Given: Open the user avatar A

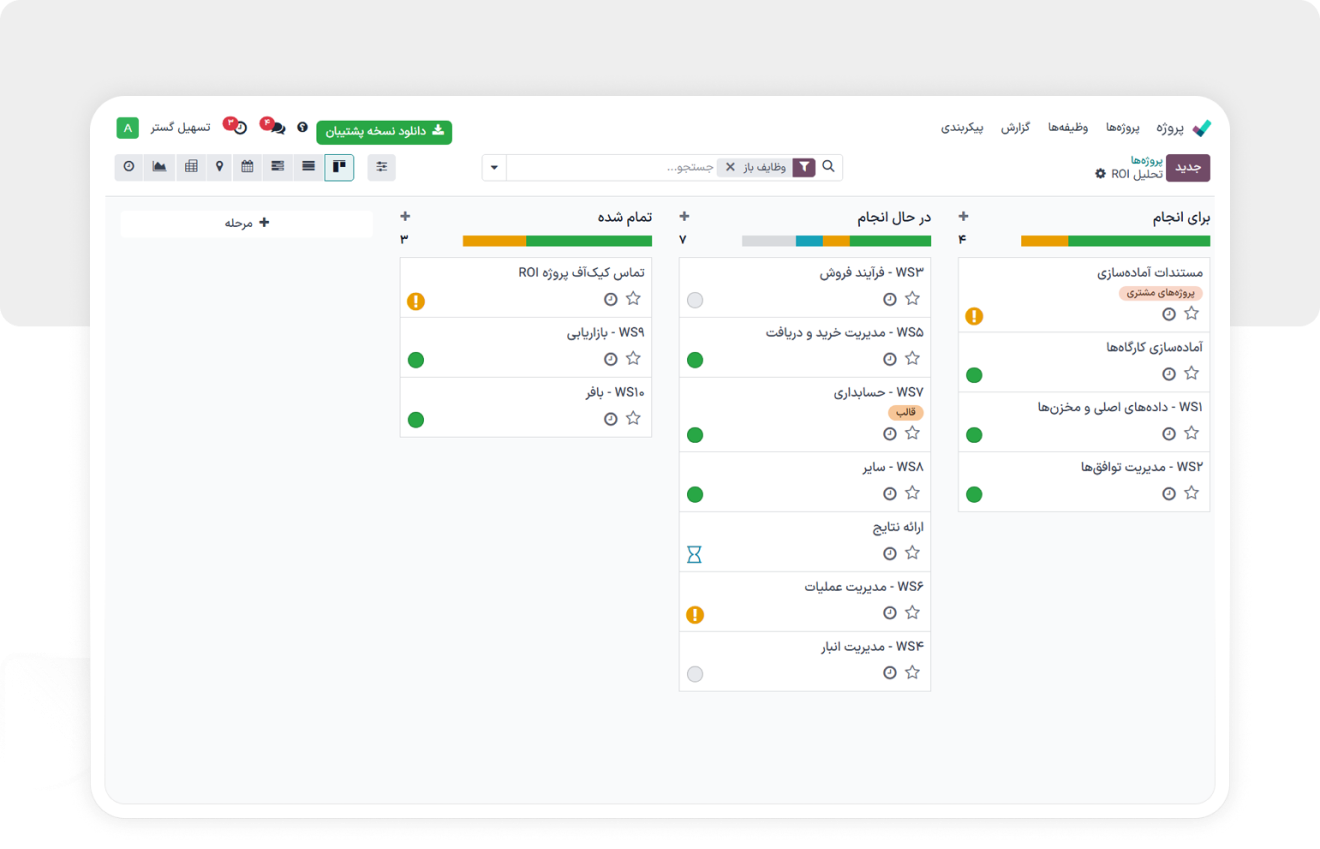Looking at the screenshot, I should point(128,128).
